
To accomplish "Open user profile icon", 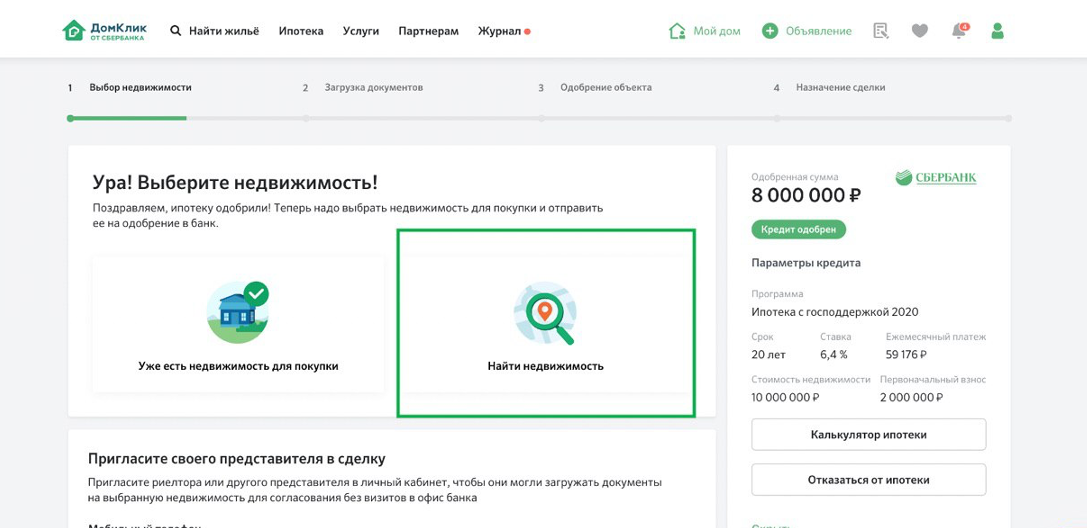I will coord(998,31).
